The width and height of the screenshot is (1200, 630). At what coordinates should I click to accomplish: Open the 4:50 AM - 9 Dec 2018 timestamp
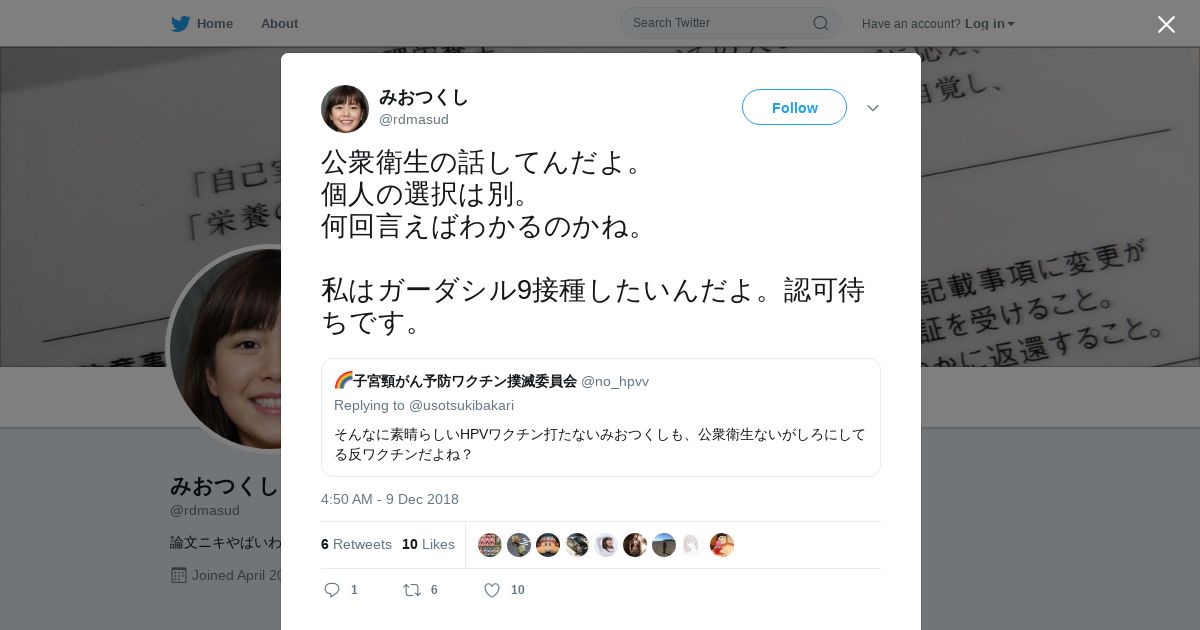click(x=390, y=499)
